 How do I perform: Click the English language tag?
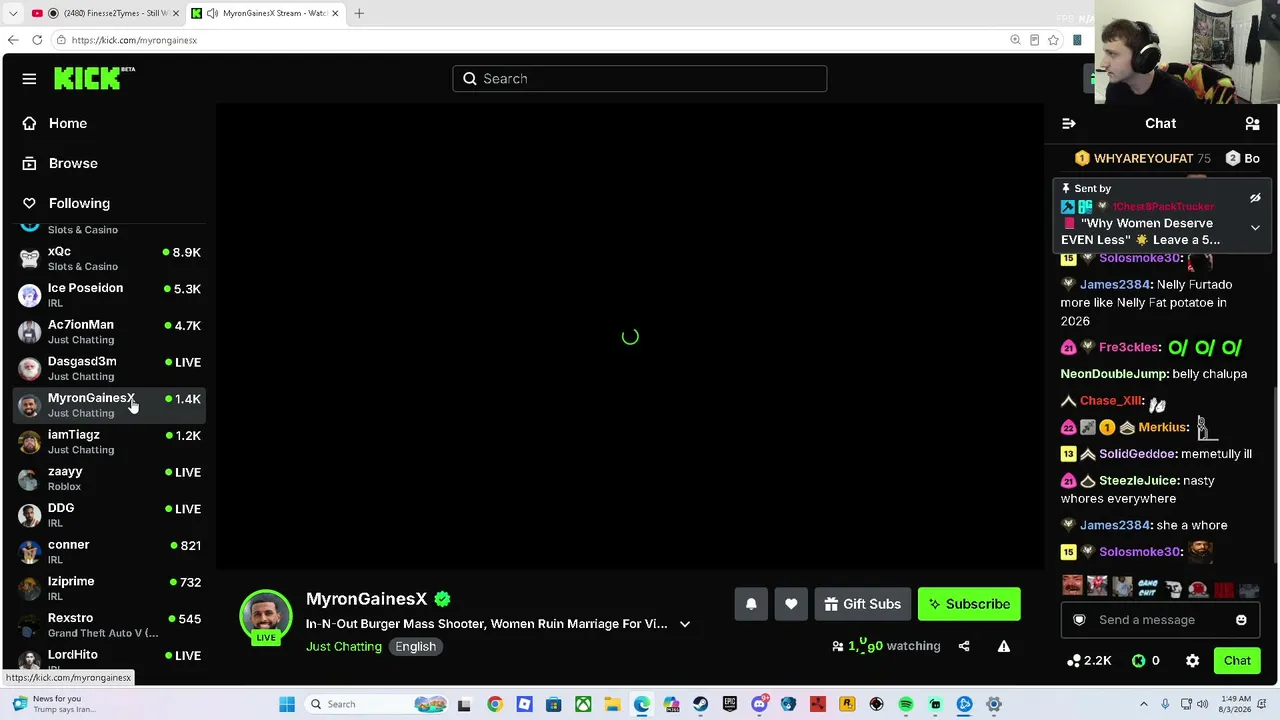[x=415, y=646]
